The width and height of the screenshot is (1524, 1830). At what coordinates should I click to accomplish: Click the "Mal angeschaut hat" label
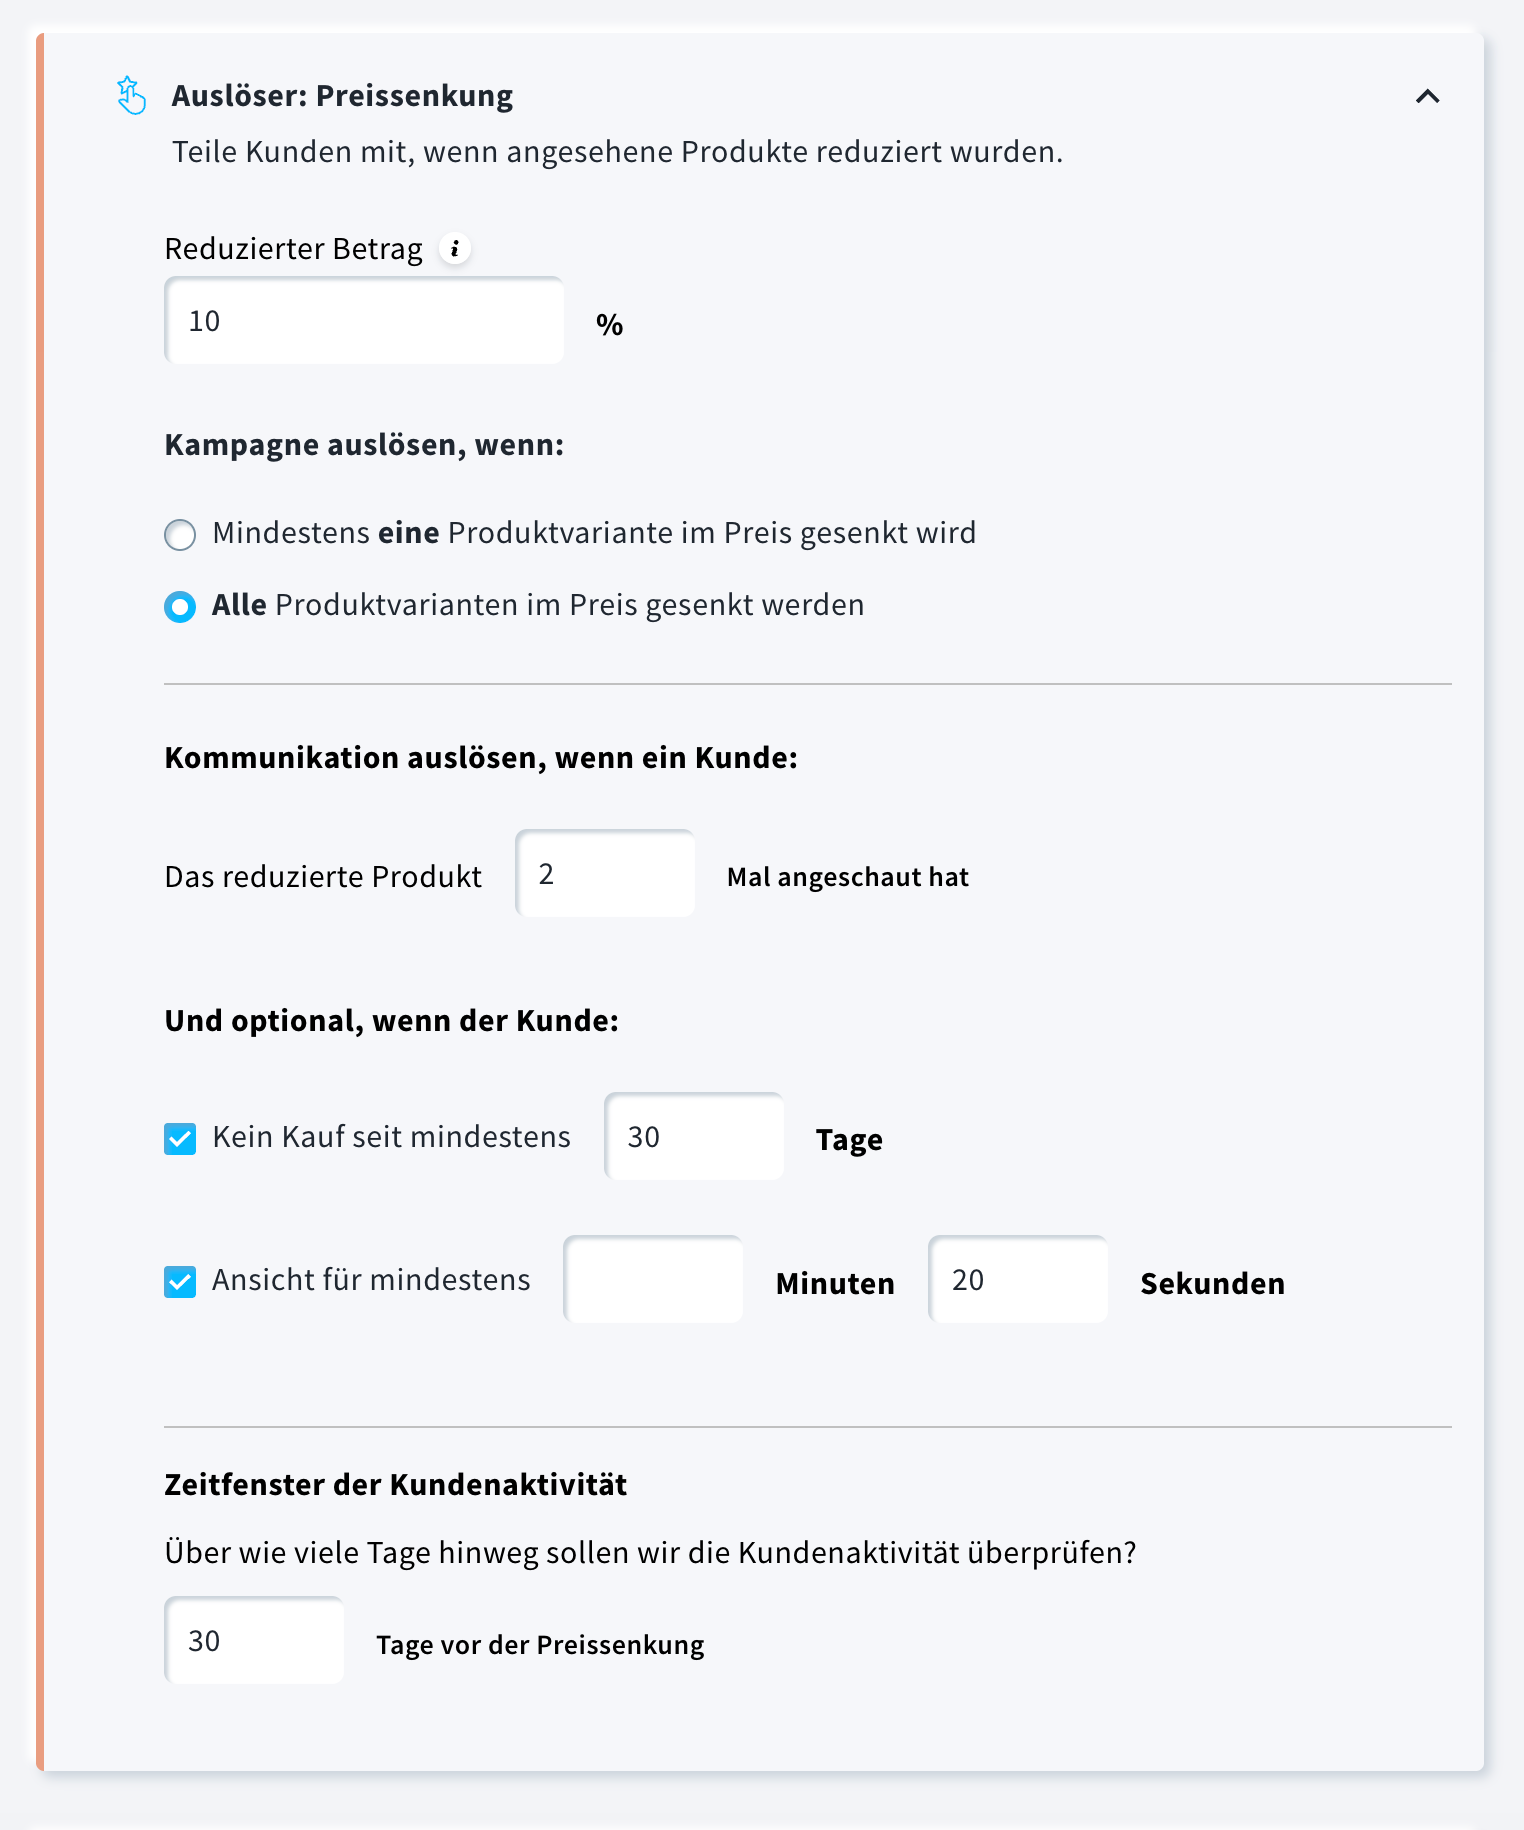[x=847, y=877]
